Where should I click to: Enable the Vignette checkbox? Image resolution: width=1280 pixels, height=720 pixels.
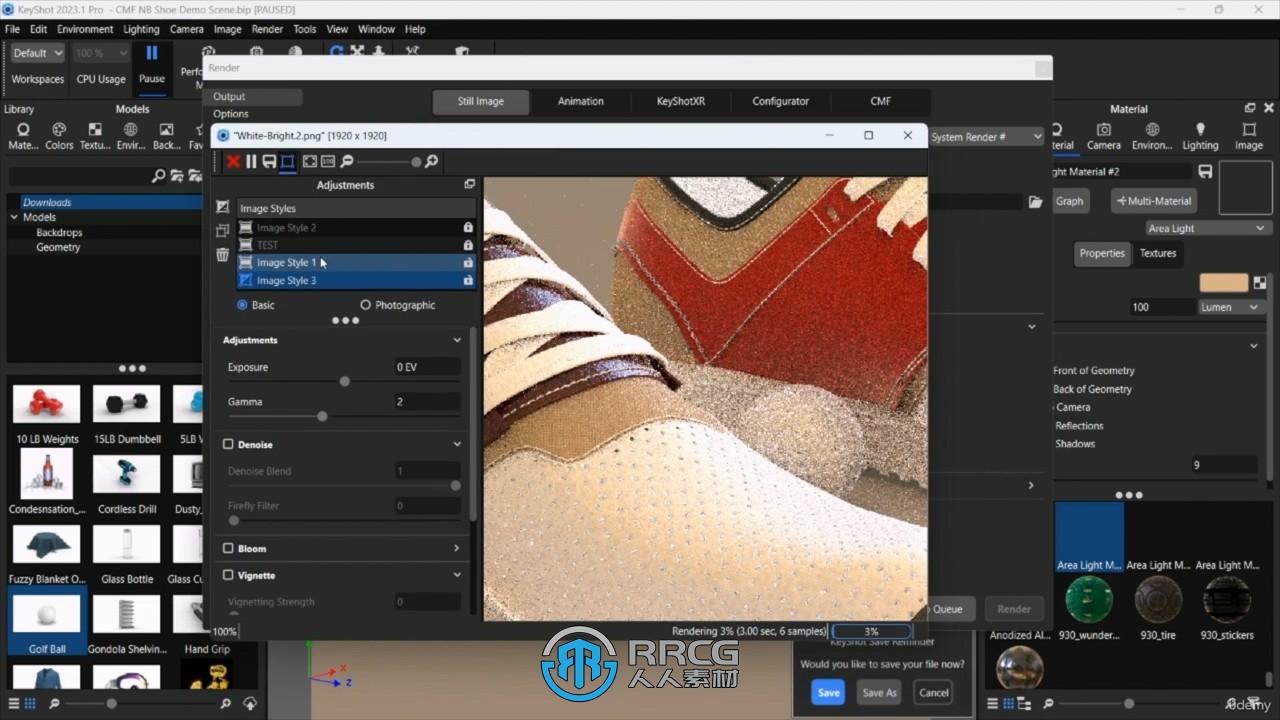228,575
